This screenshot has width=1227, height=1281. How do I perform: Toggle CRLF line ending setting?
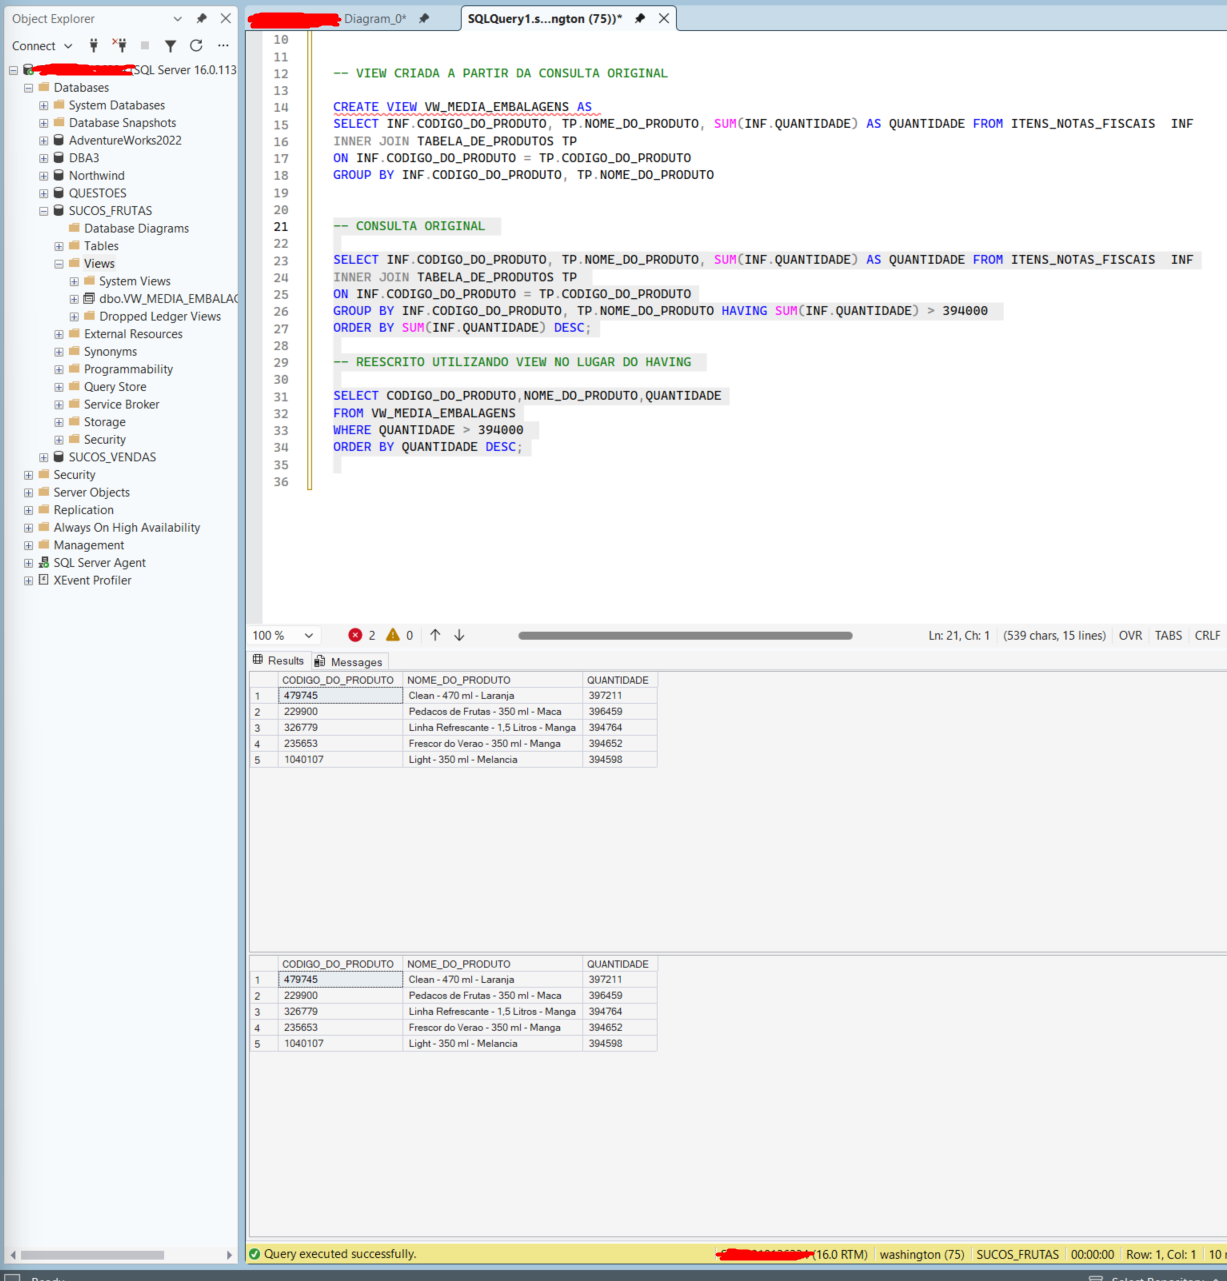pyautogui.click(x=1207, y=635)
